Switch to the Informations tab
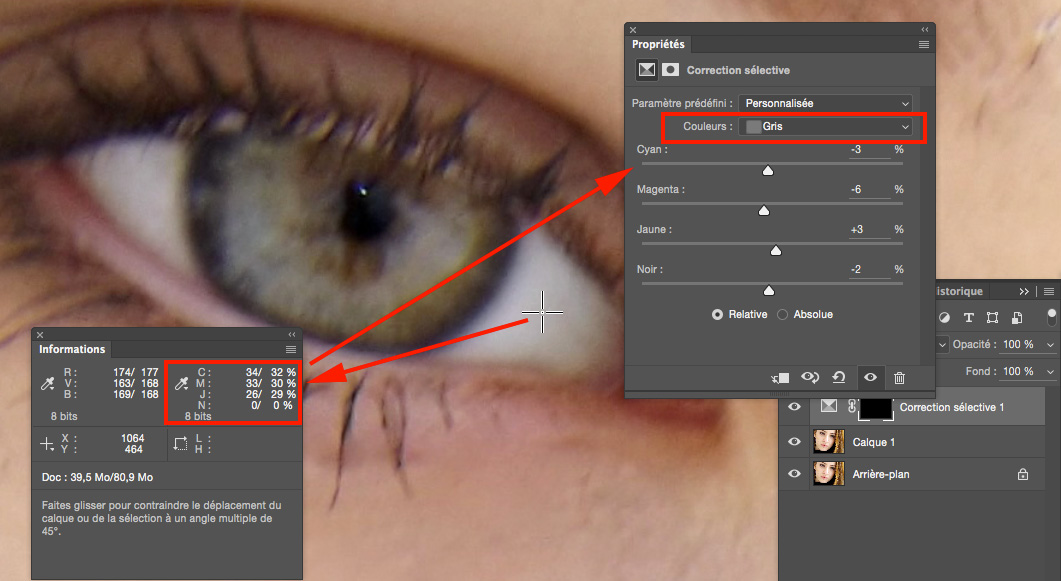Screen dimensions: 1061x581 (72, 349)
